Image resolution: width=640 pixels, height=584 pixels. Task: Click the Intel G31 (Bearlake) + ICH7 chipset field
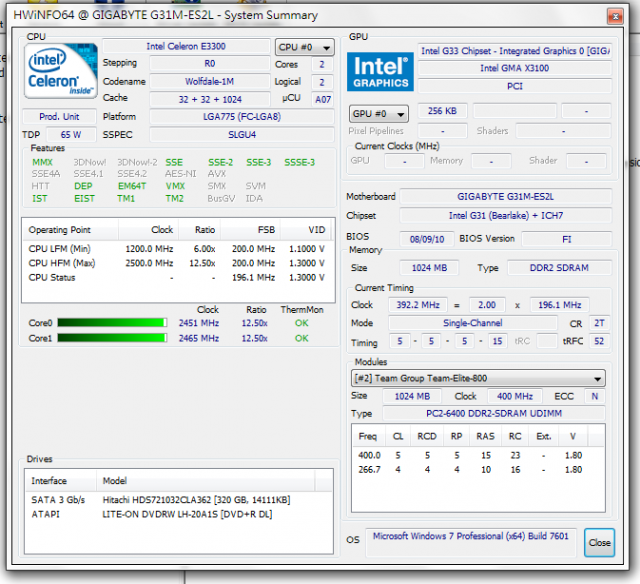[506, 215]
